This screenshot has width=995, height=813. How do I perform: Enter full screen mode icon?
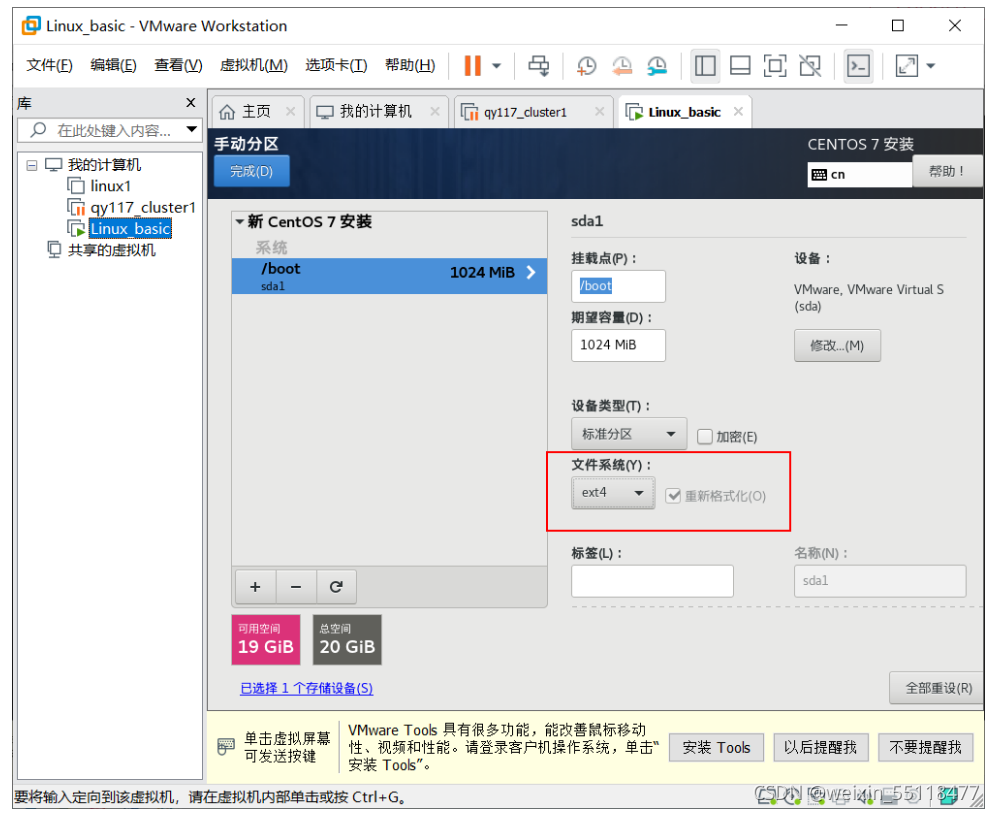click(775, 65)
